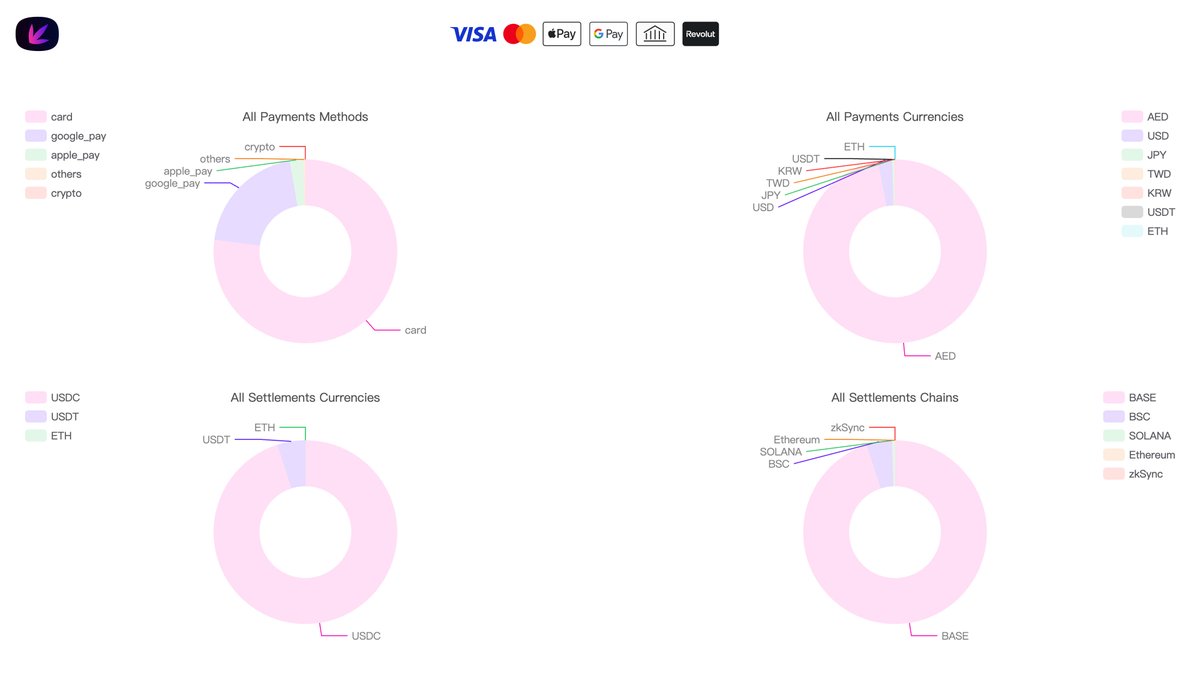Toggle the others legend entry
Viewport: 1200px width, 677px height.
point(54,174)
